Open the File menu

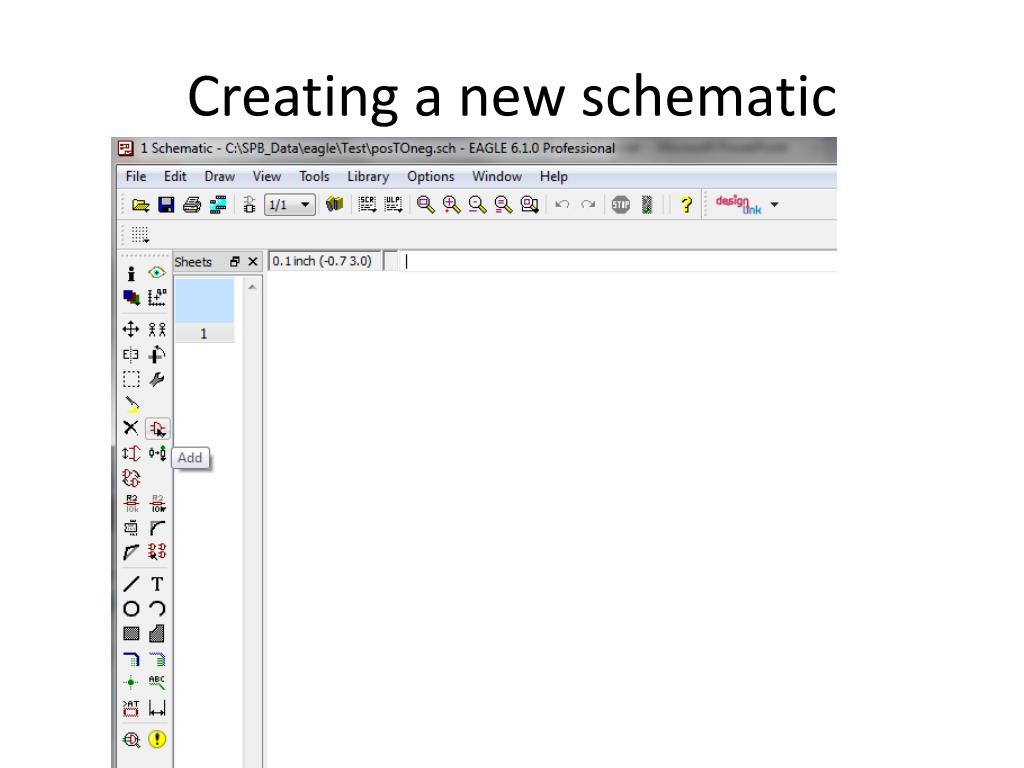tap(136, 176)
